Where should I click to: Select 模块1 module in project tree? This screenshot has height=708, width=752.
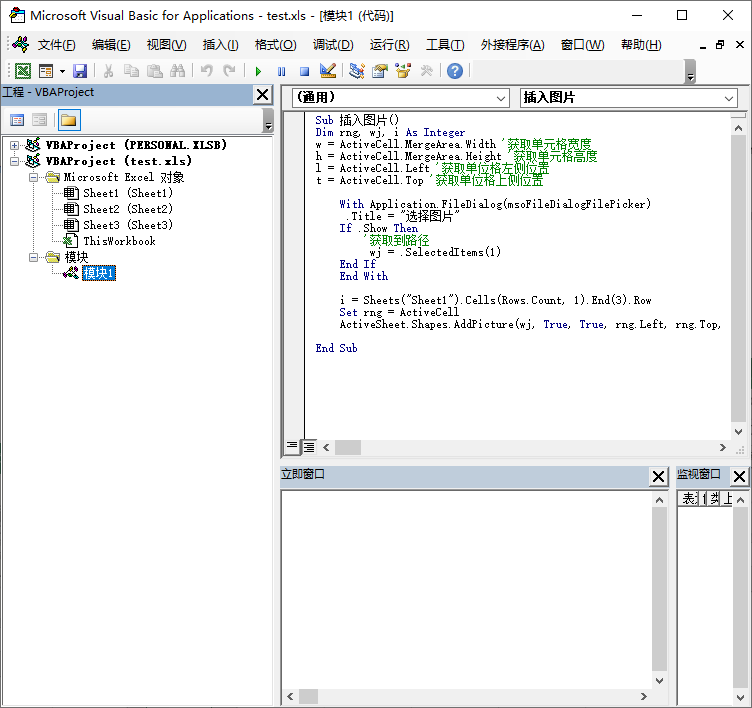click(99, 273)
